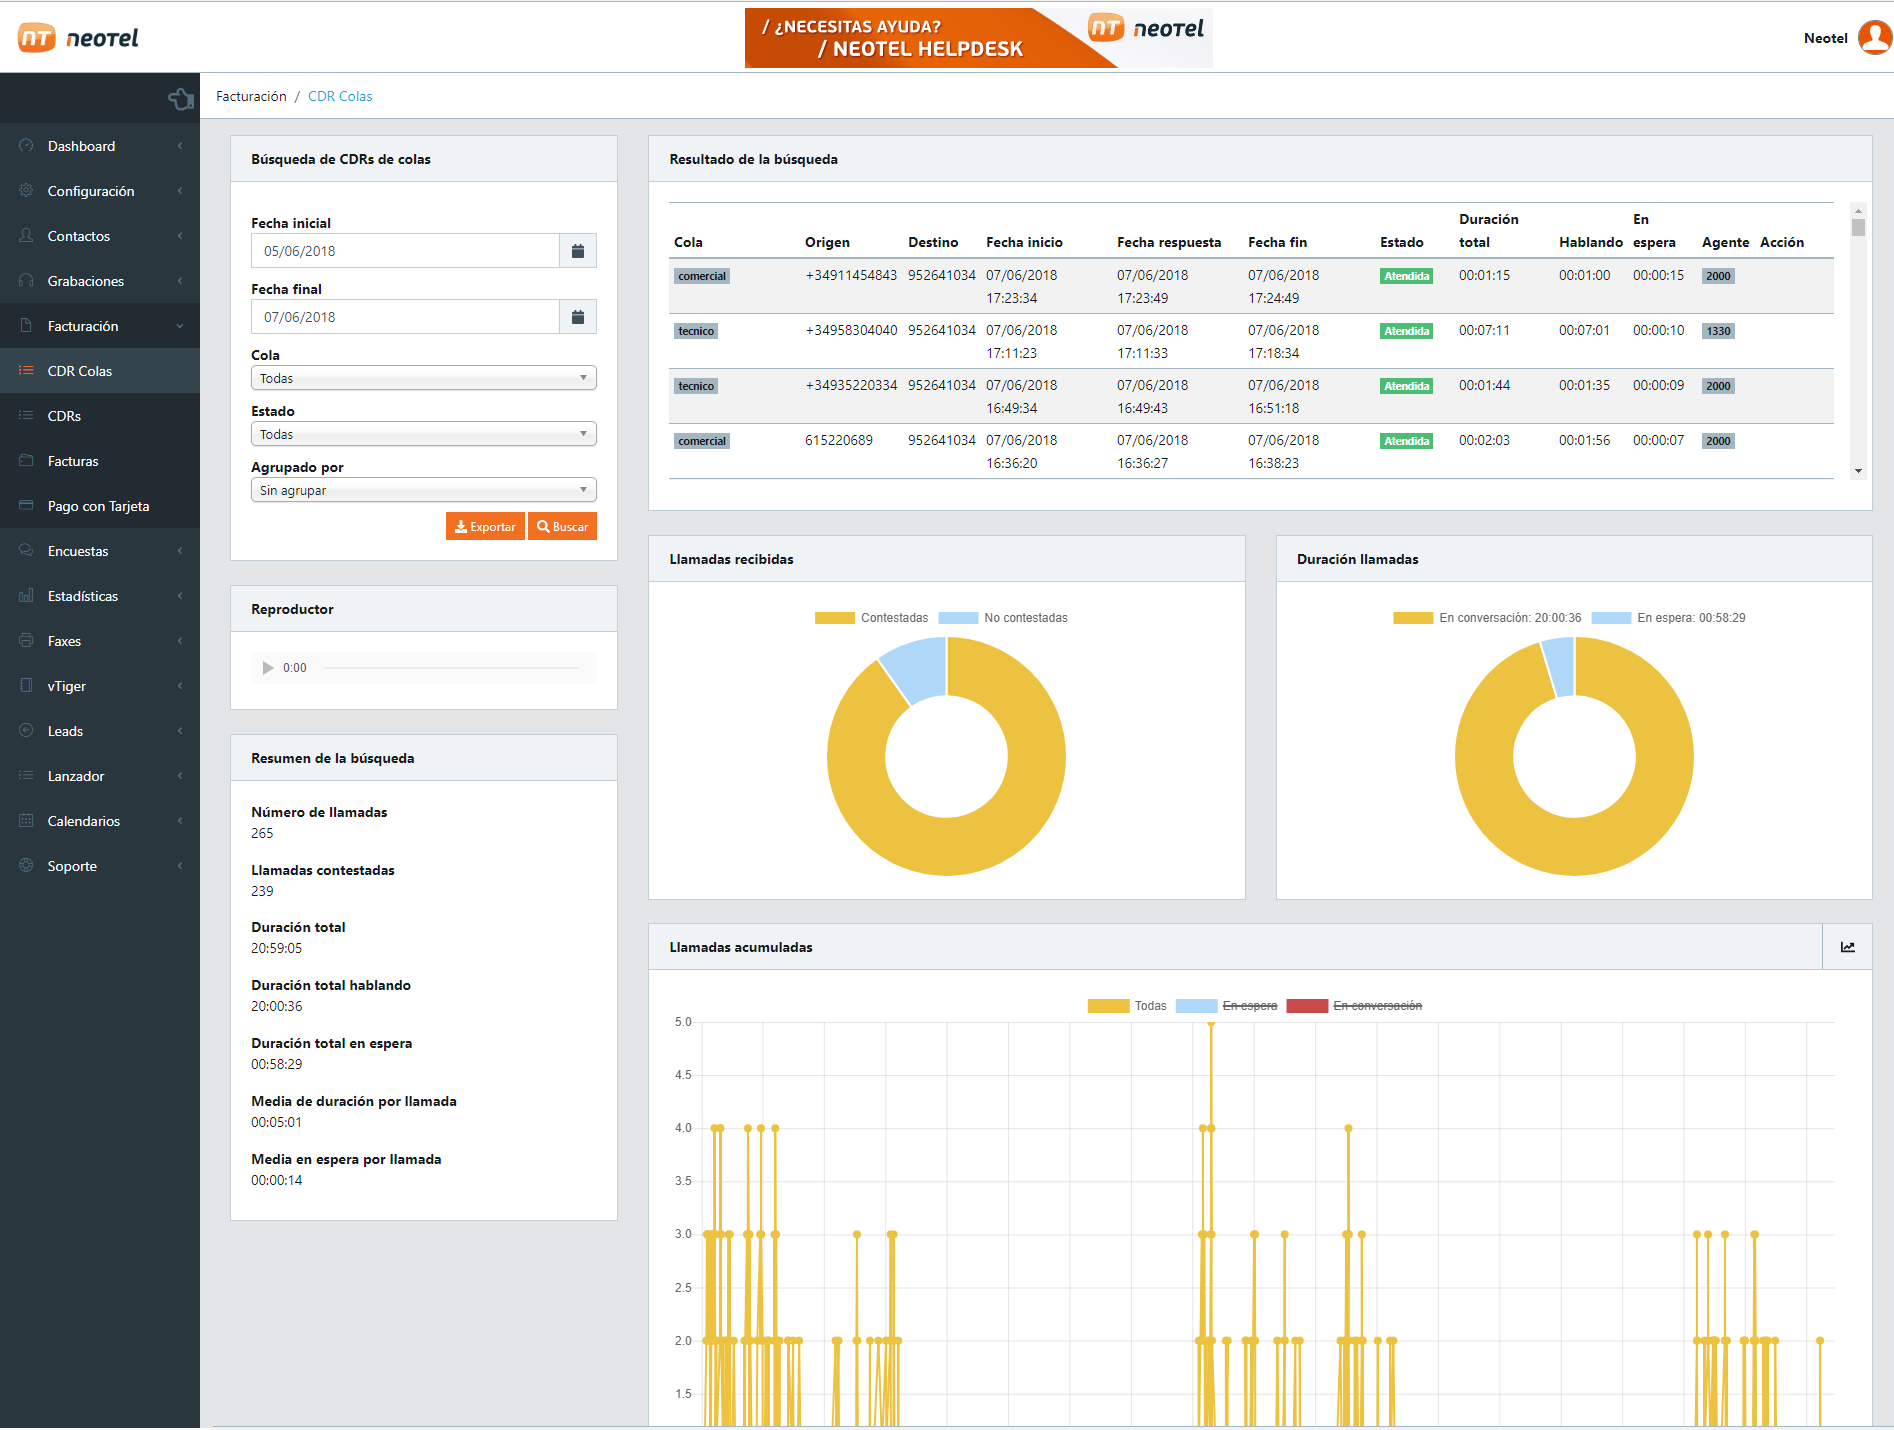Open the Fecha final calendar picker
This screenshot has height=1430, width=1894.
click(577, 317)
